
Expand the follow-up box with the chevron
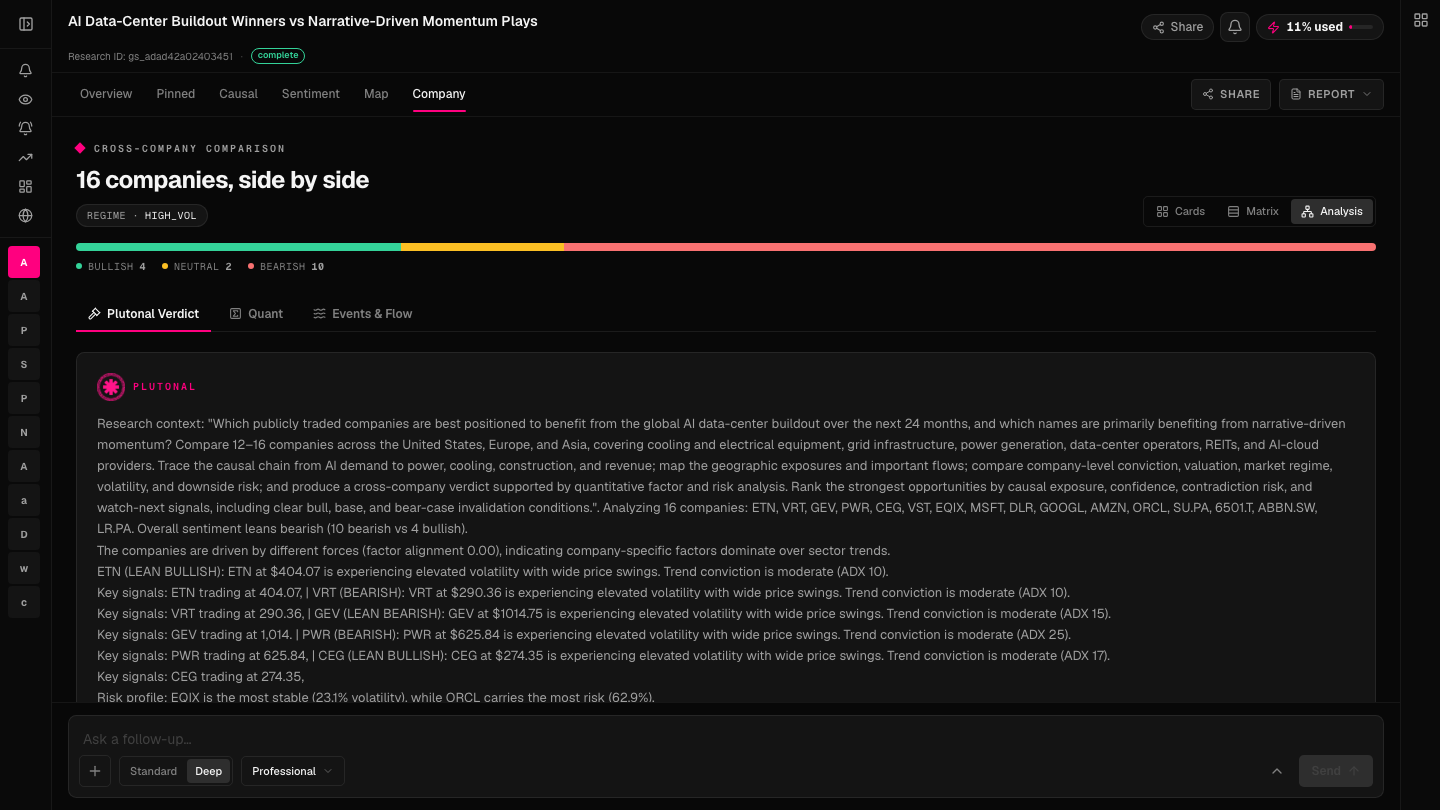[x=1277, y=771]
